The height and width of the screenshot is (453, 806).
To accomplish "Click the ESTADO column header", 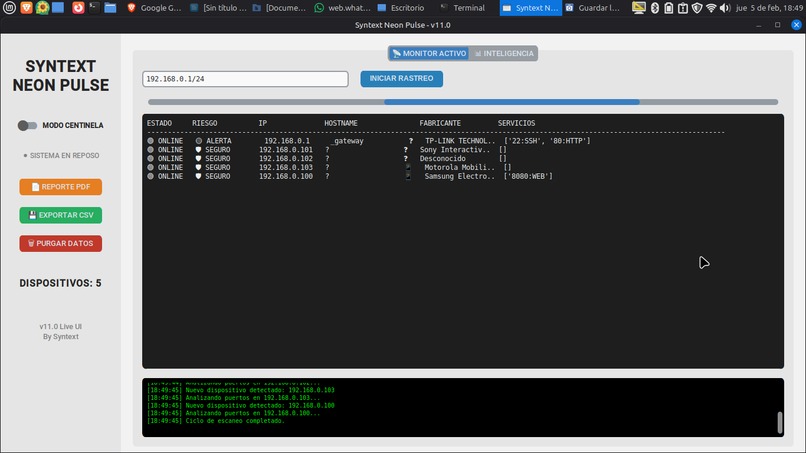I will 159,123.
